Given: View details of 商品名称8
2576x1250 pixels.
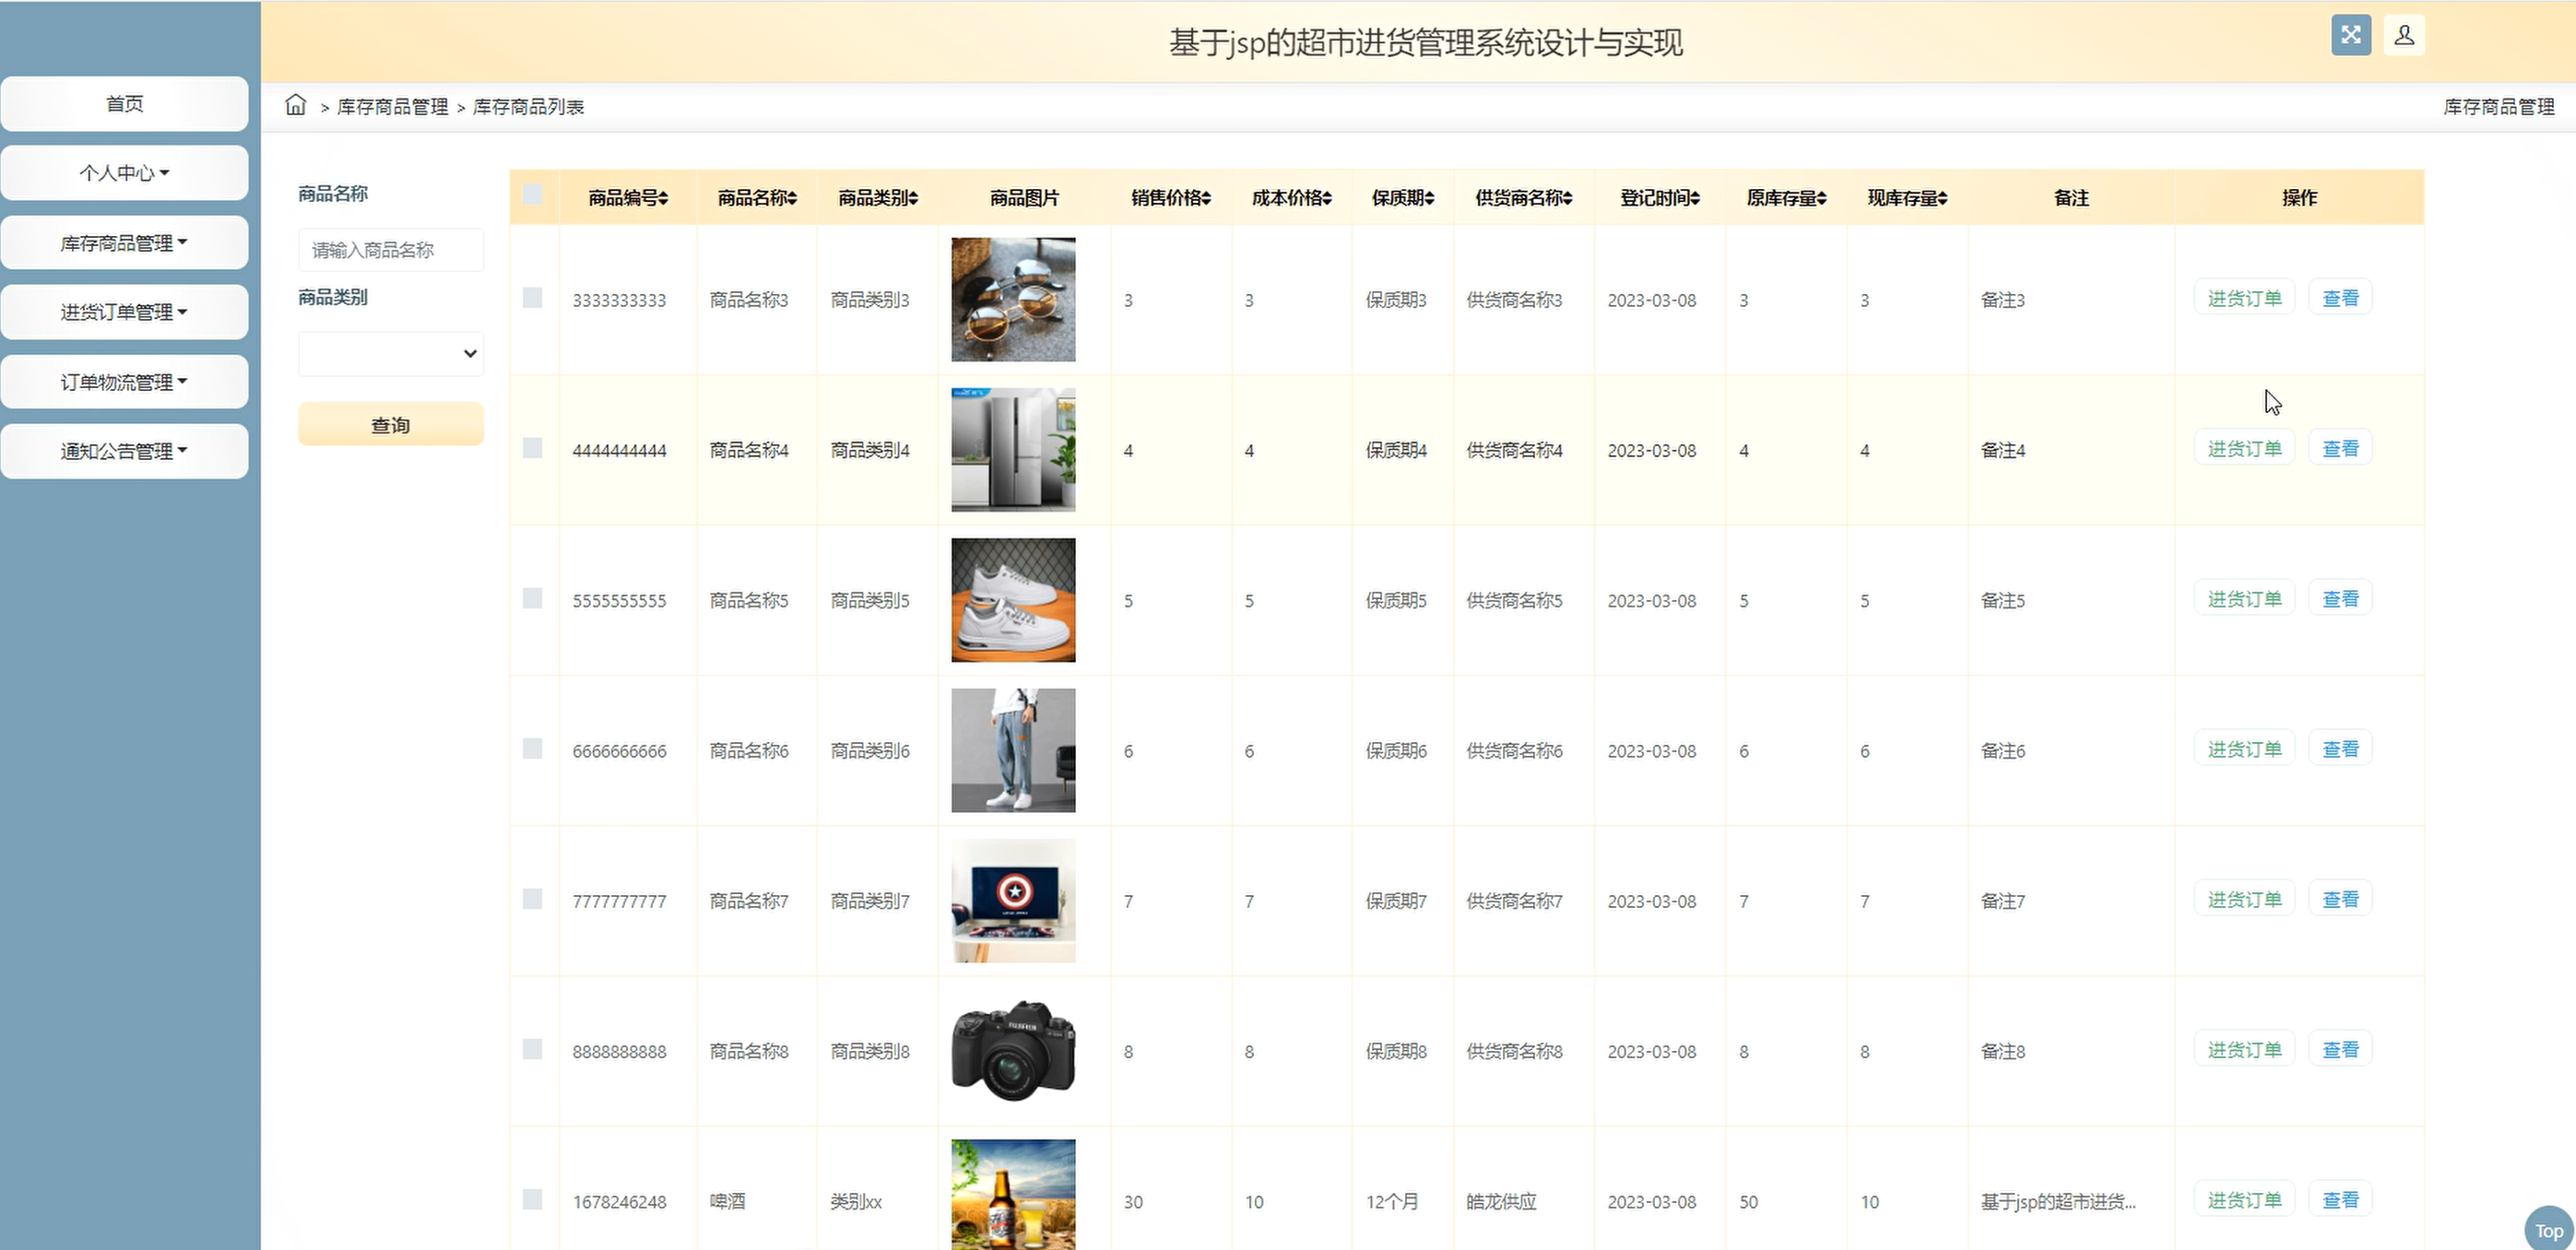Looking at the screenshot, I should point(2340,1049).
